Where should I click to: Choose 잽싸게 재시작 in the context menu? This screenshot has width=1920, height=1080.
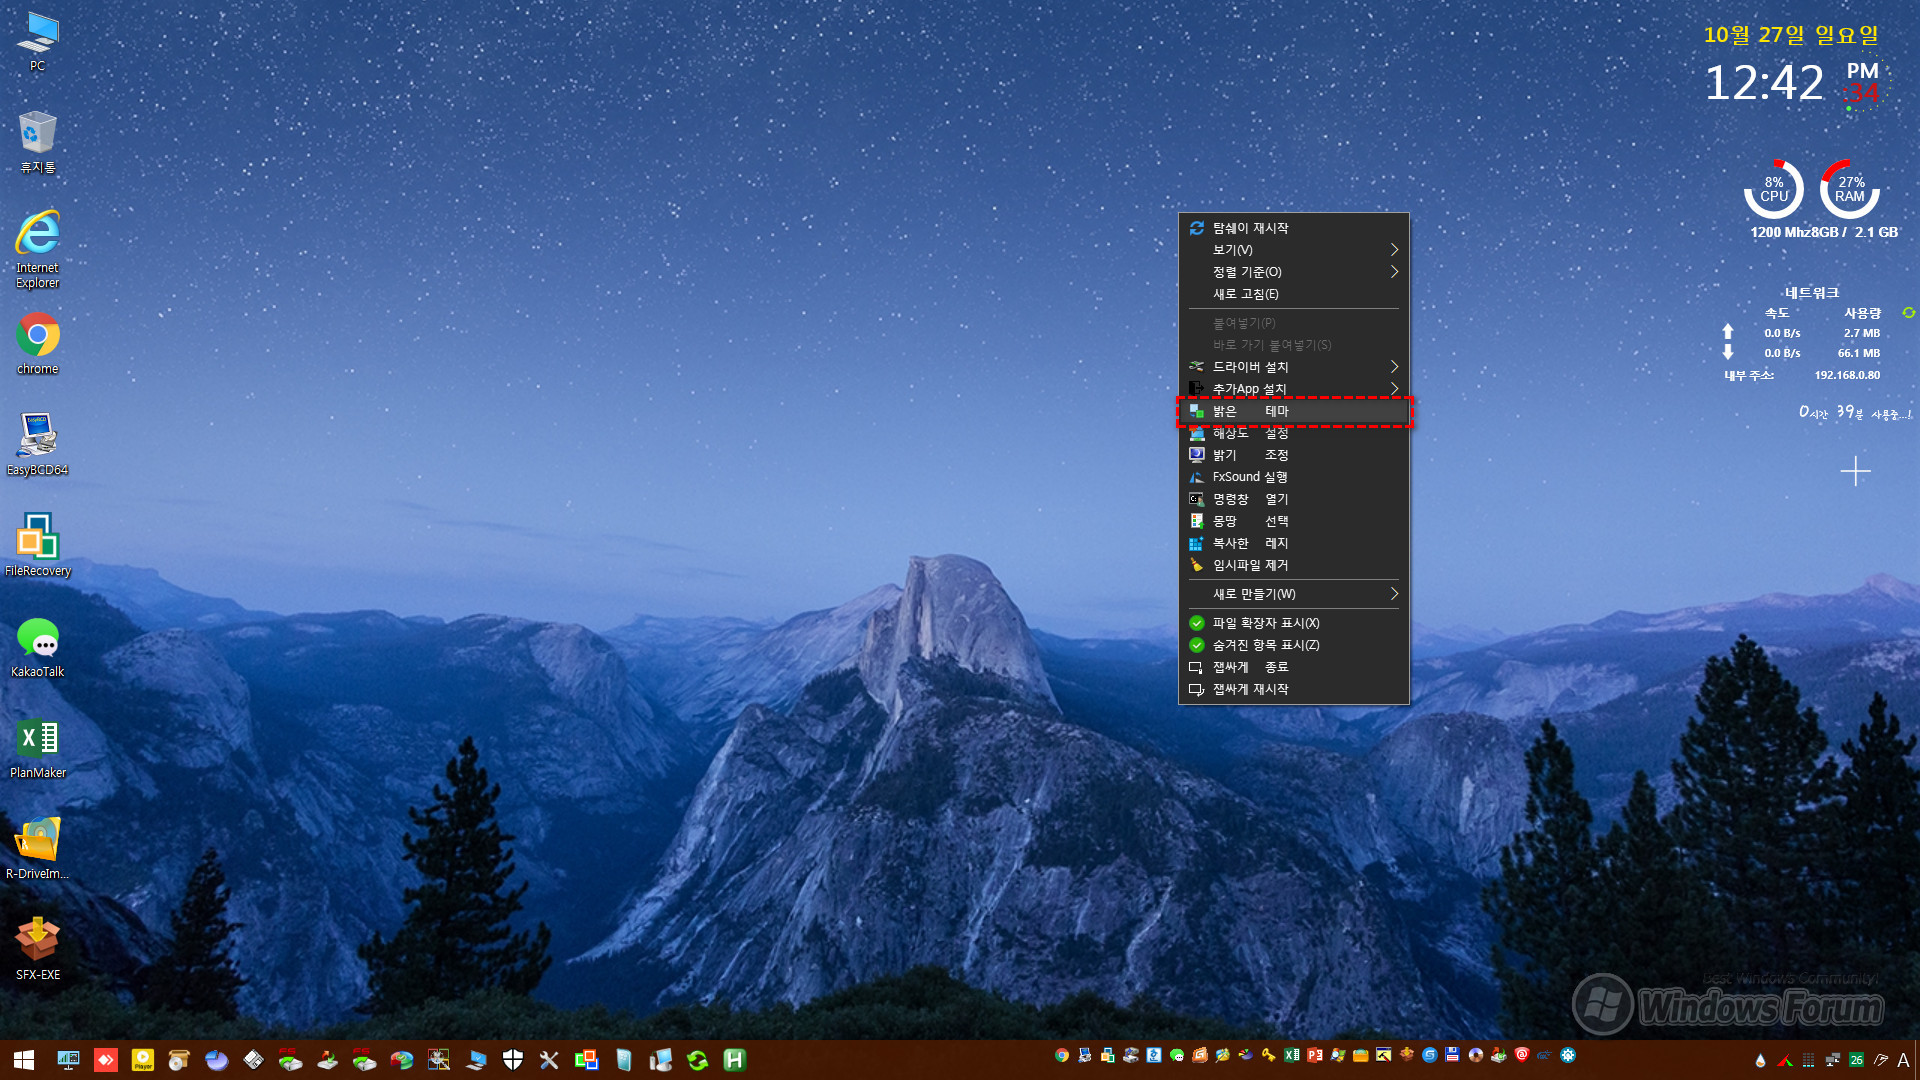click(x=1293, y=689)
